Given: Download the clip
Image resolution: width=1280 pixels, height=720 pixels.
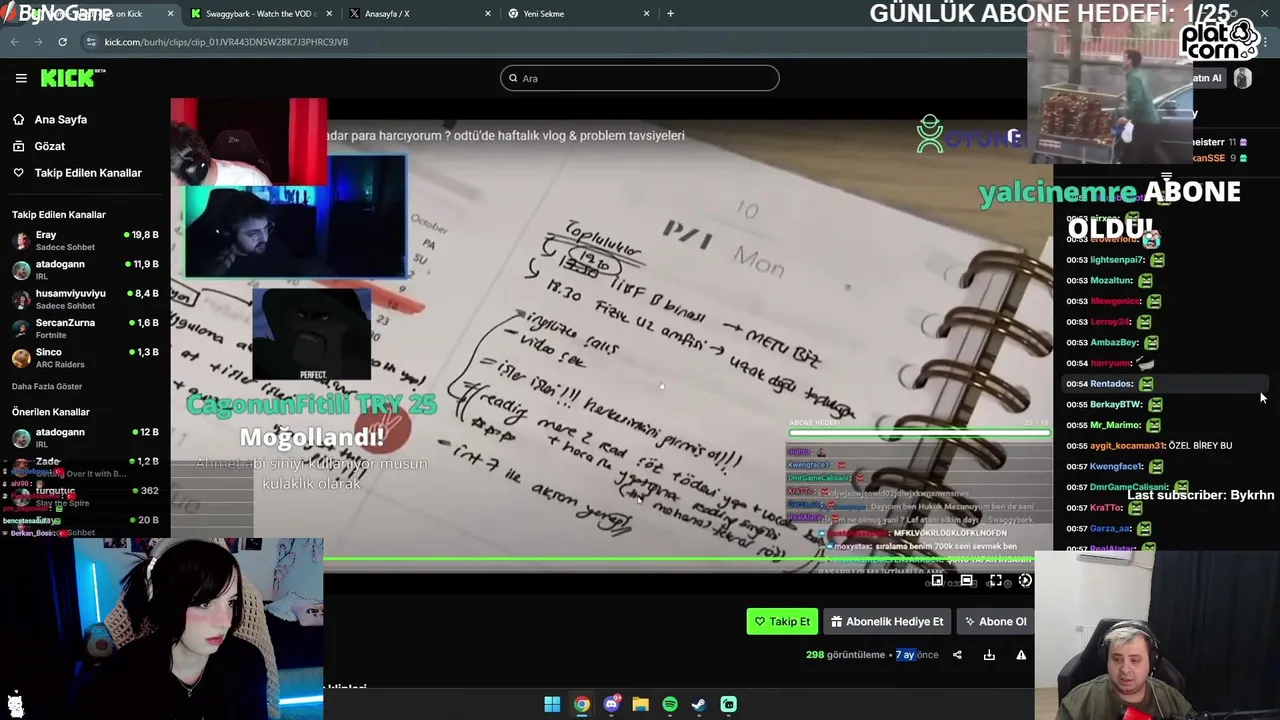Looking at the screenshot, I should (x=989, y=655).
